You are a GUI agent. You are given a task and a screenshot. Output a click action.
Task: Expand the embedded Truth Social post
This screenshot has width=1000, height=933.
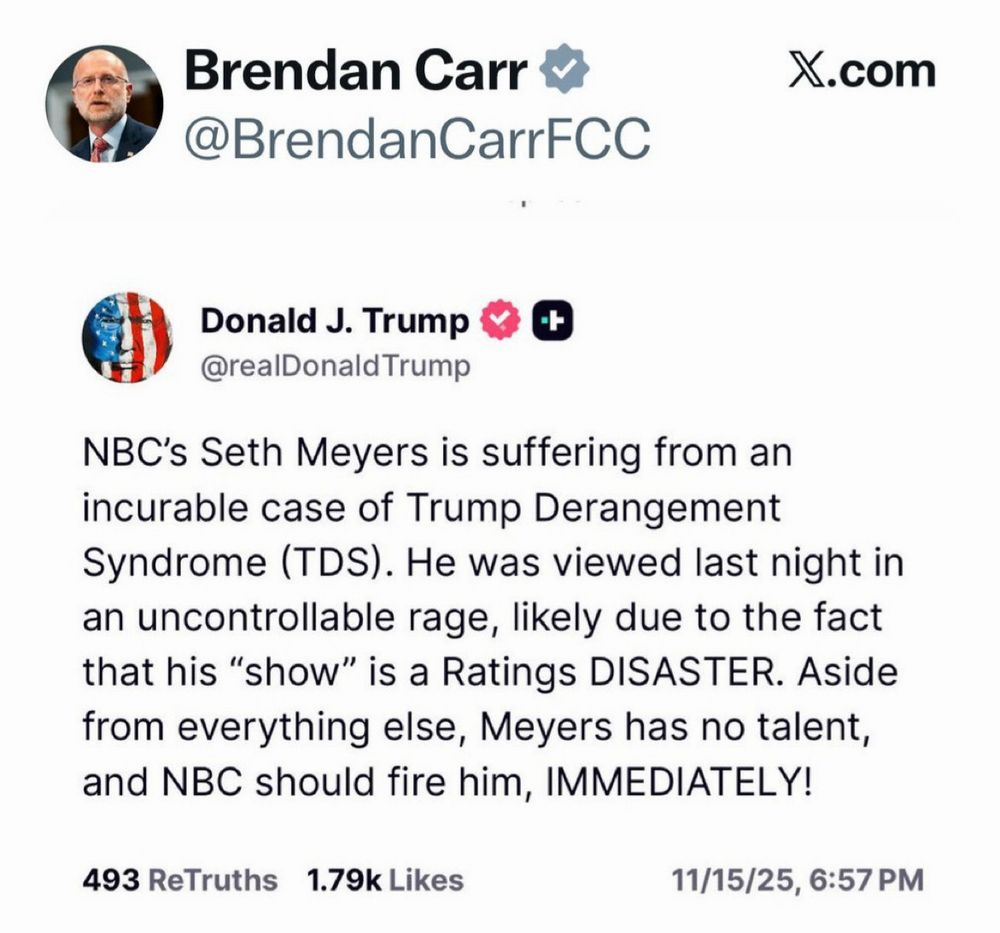[x=500, y=620]
